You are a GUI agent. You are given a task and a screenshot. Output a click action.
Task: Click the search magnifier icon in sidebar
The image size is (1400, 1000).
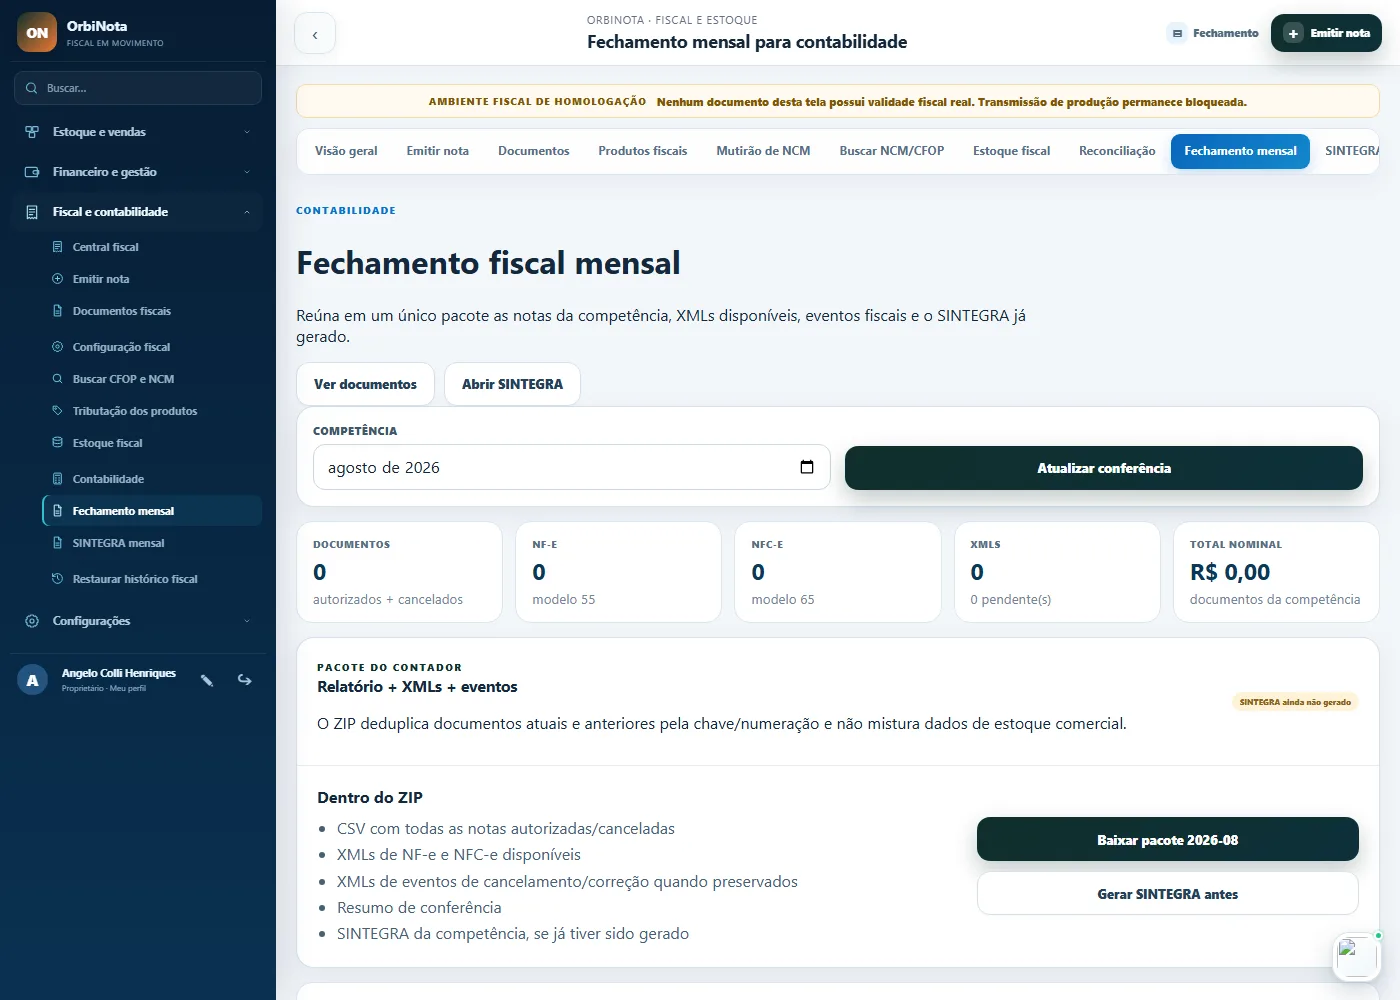(x=32, y=88)
